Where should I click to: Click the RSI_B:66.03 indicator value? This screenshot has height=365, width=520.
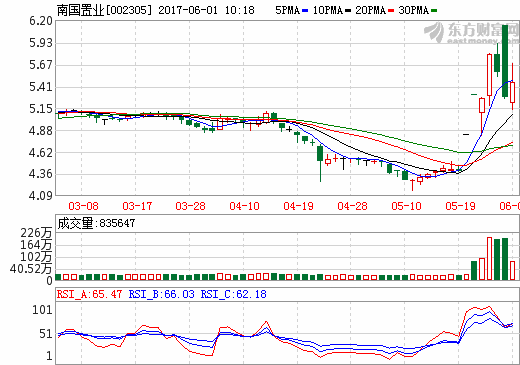(x=161, y=294)
